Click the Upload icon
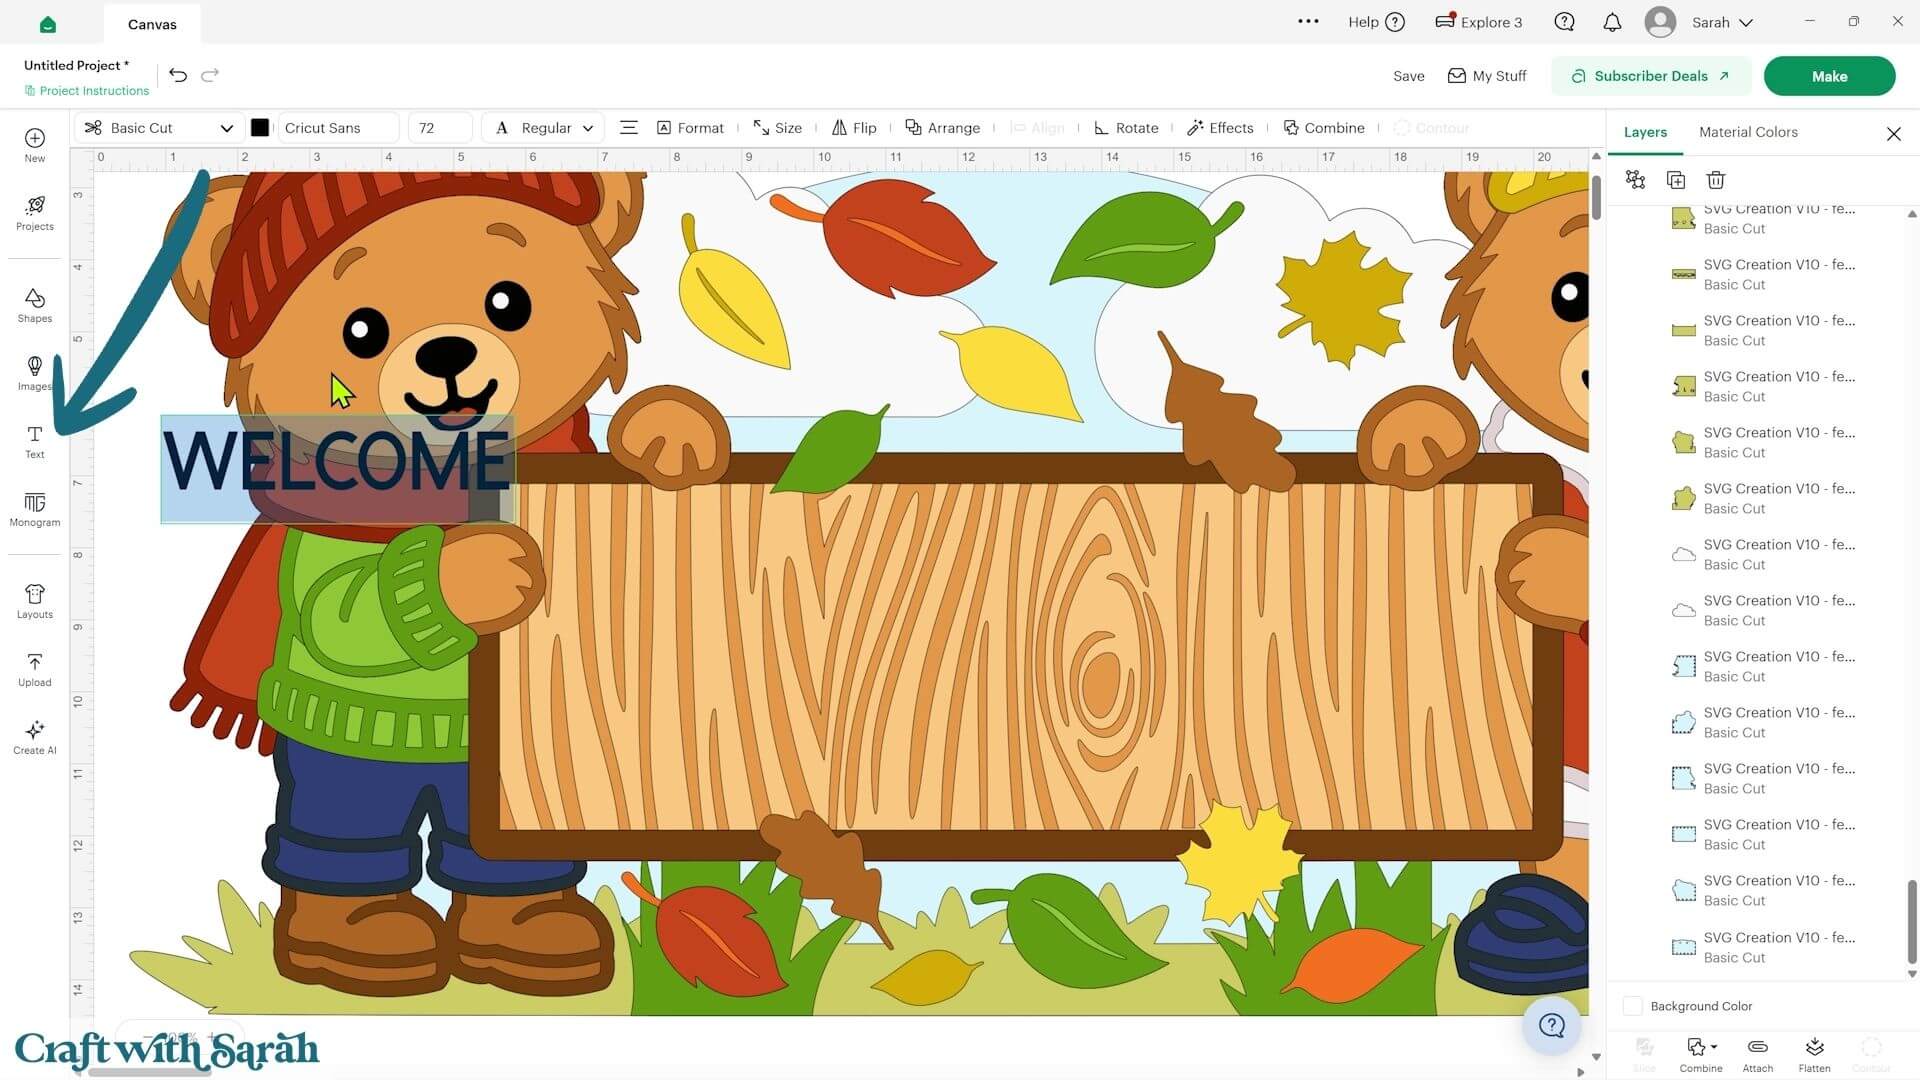1920x1080 pixels. coord(34,669)
